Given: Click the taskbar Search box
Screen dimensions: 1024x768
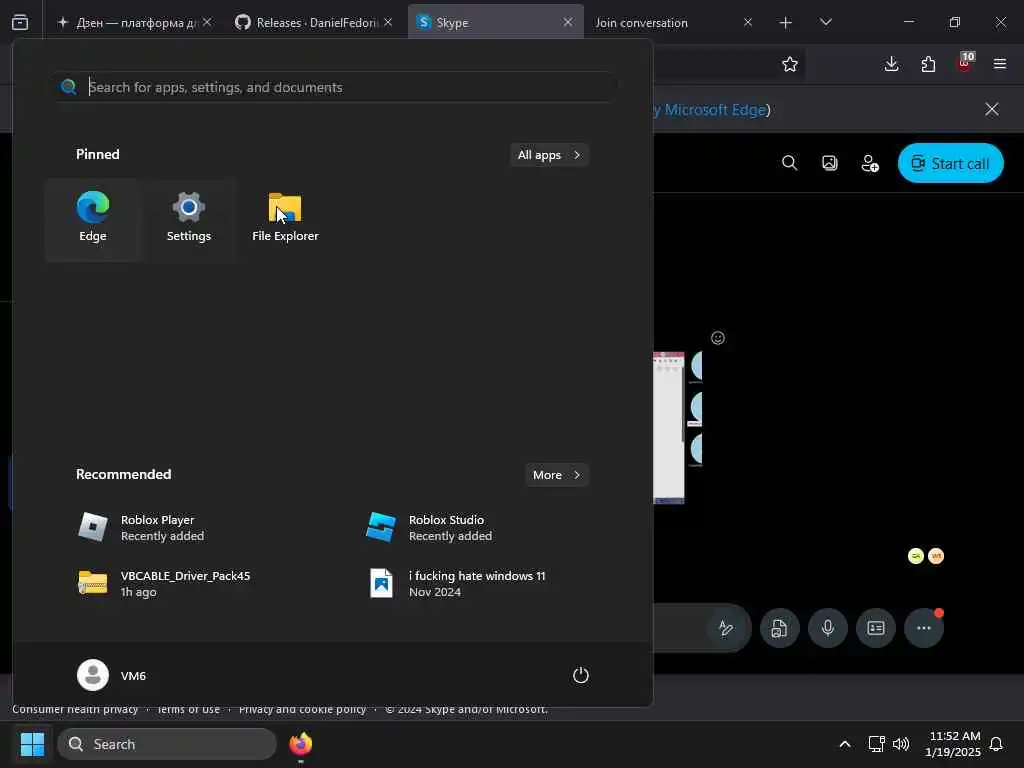Looking at the screenshot, I should (167, 744).
